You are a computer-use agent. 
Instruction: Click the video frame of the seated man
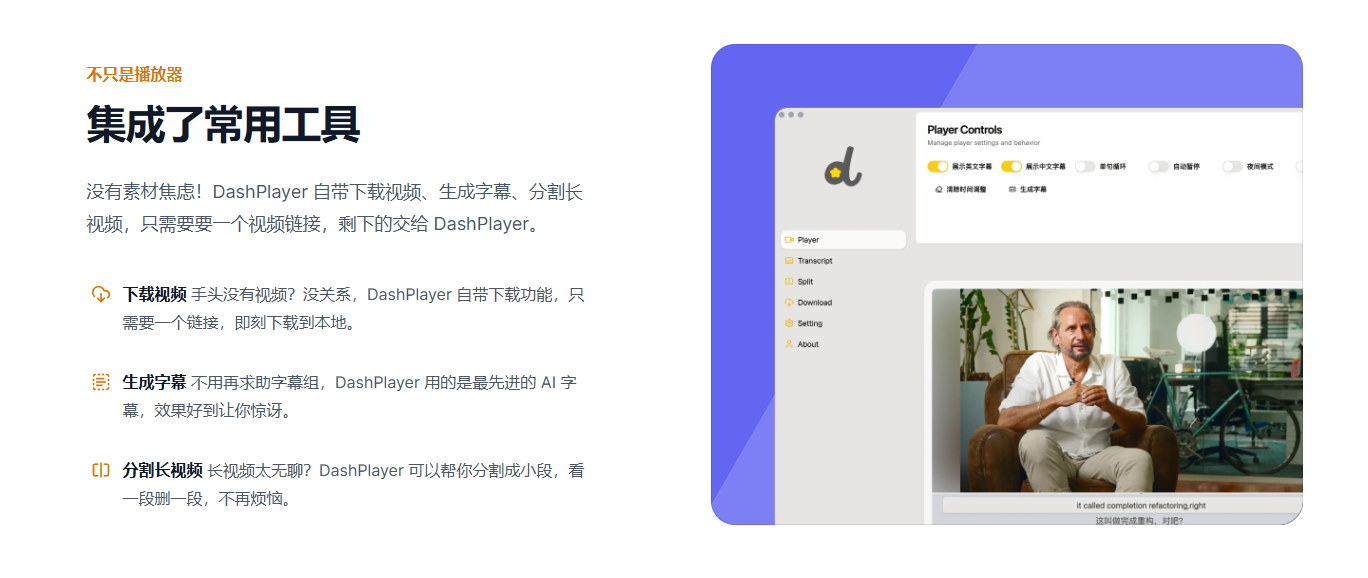pos(1117,391)
